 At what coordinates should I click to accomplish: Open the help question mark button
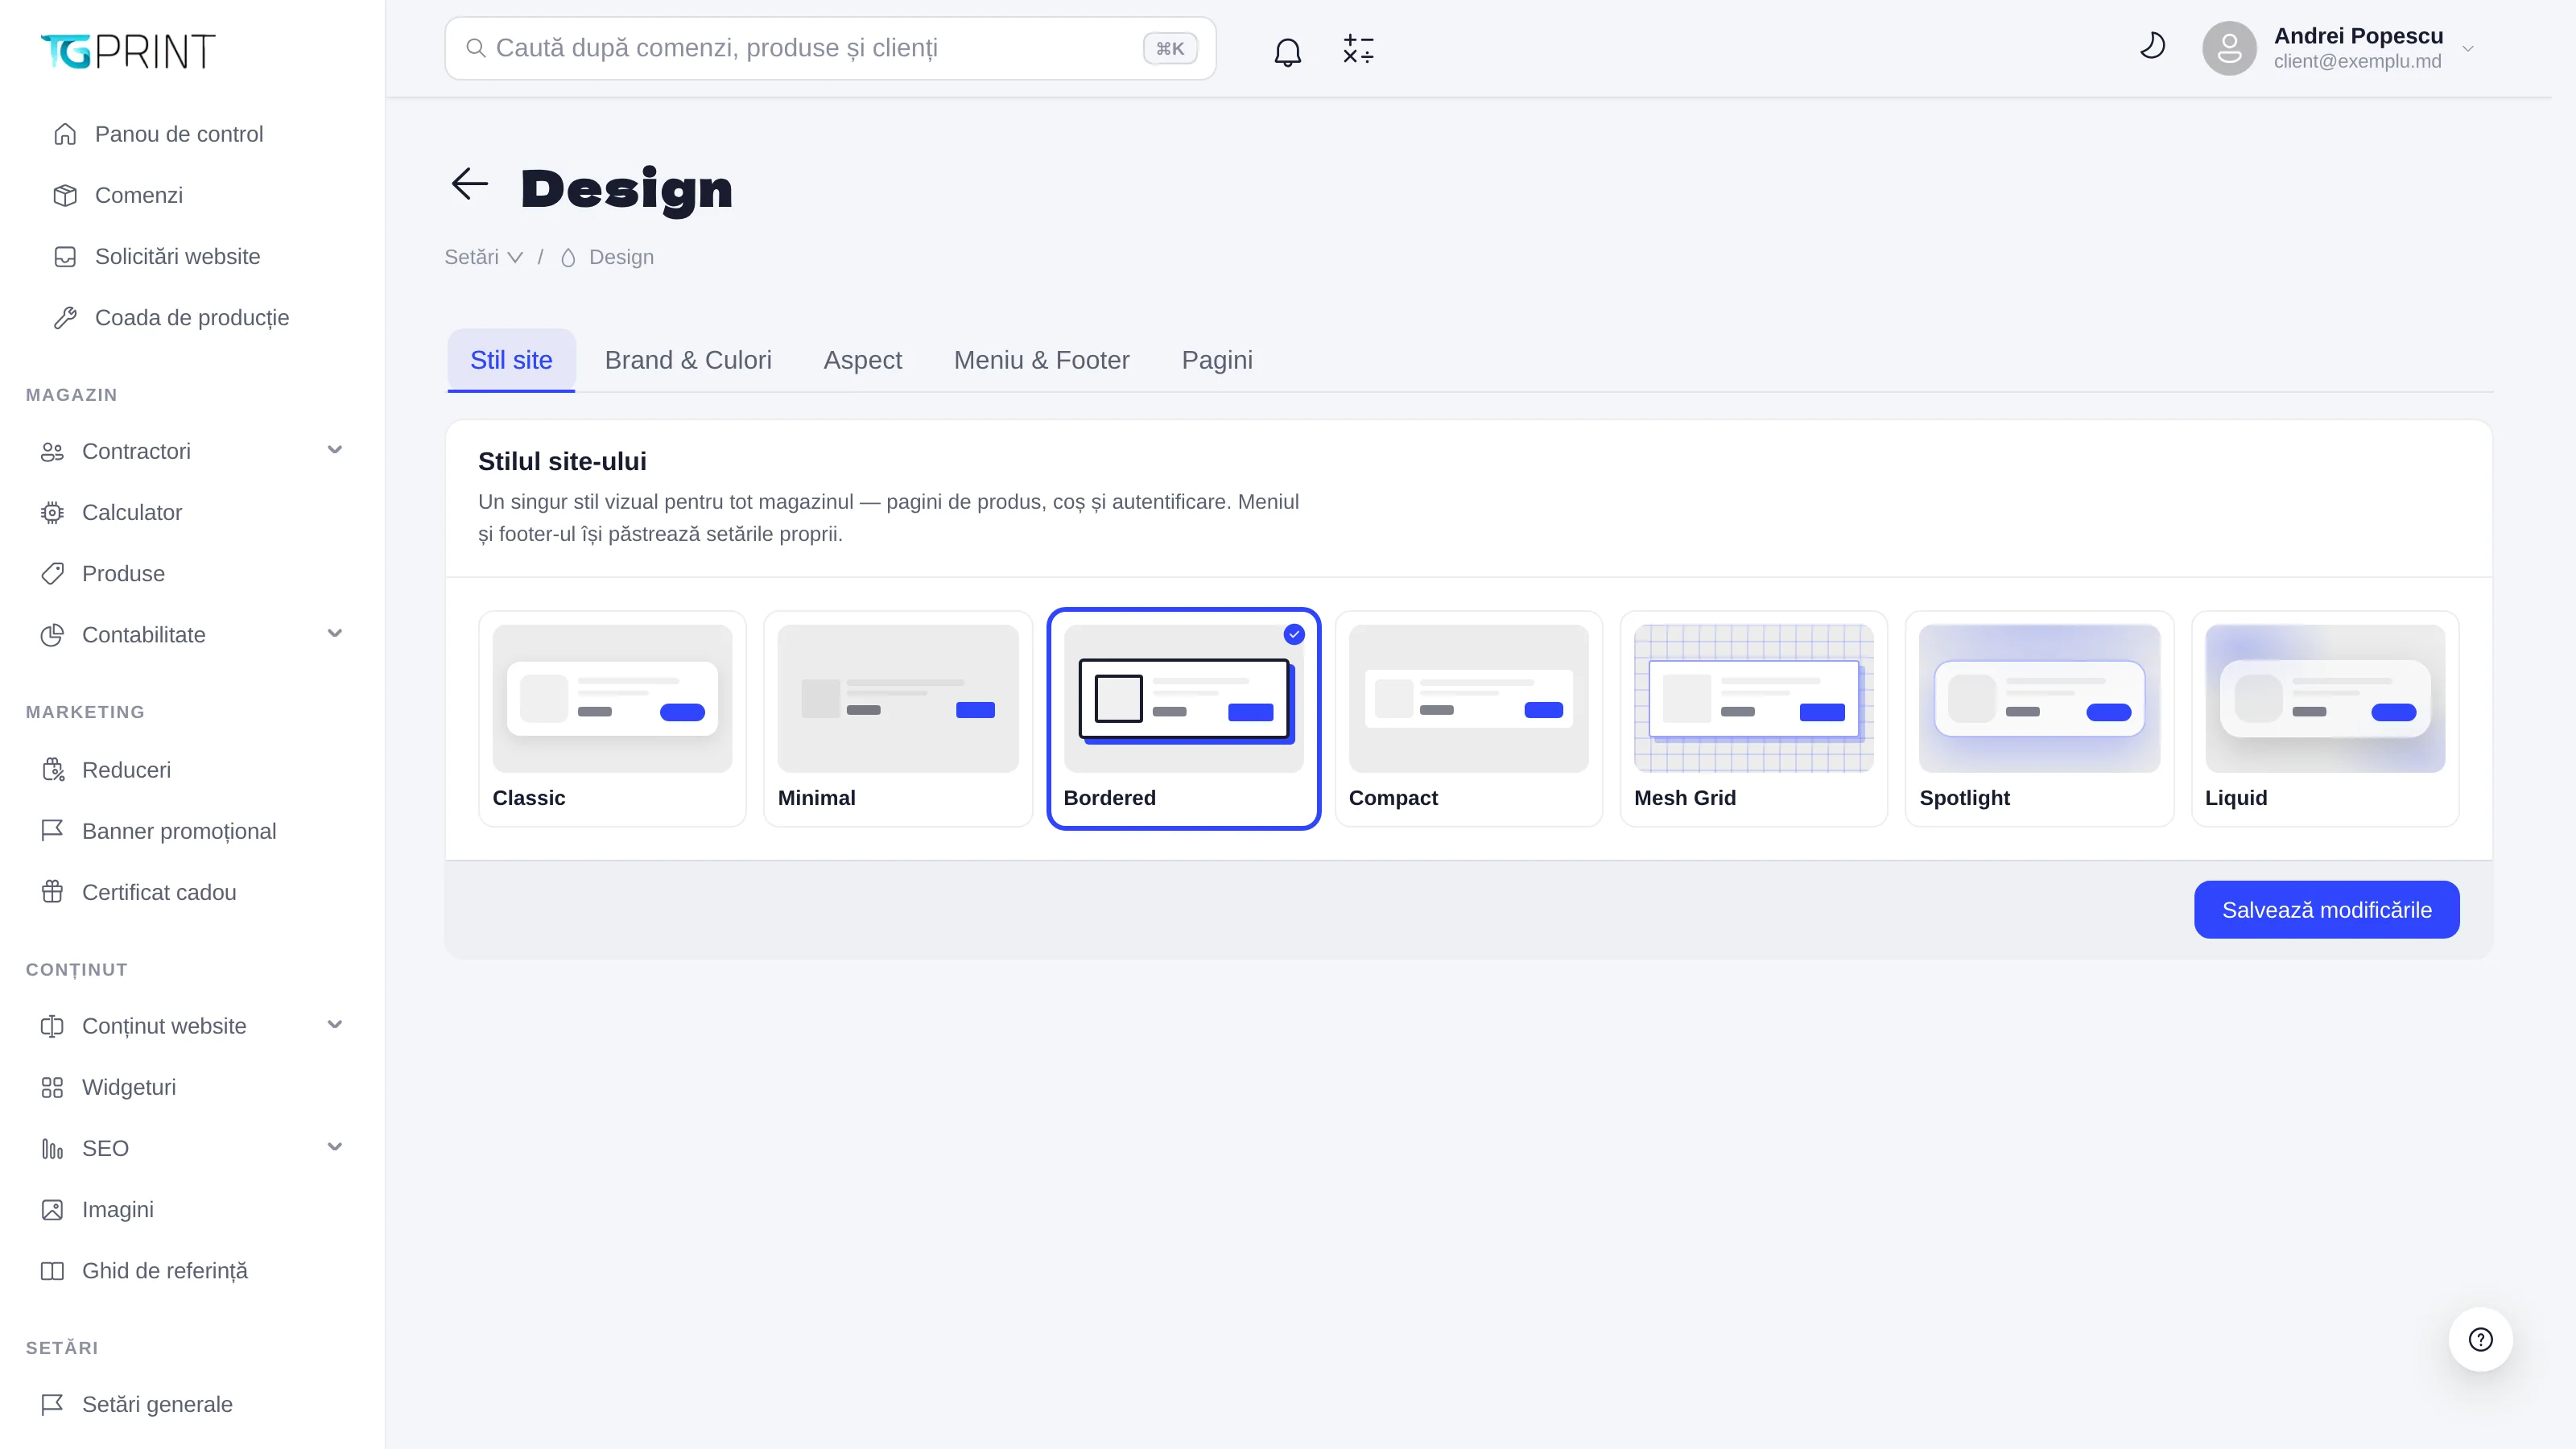[x=2480, y=1339]
